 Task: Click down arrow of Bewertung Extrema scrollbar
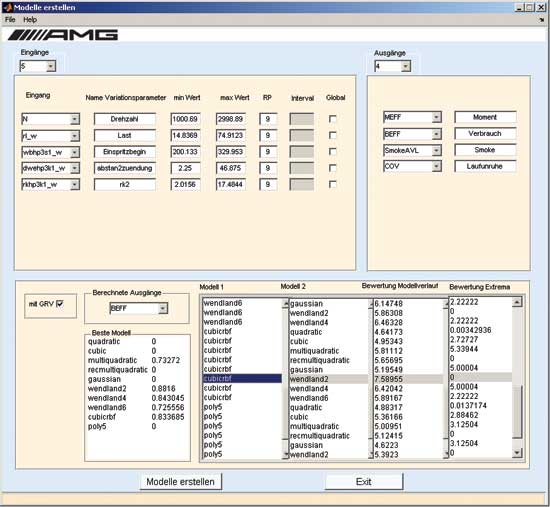point(517,453)
